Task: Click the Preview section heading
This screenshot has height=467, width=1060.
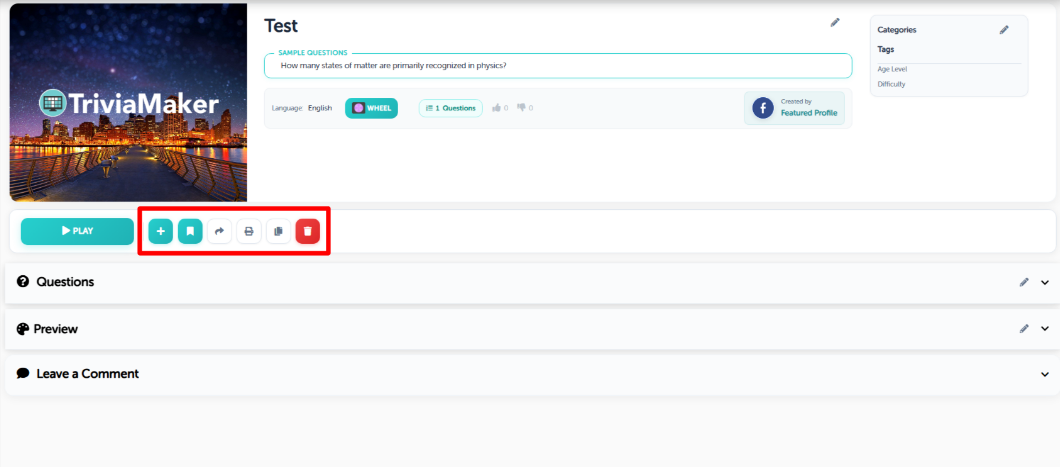Action: click(55, 329)
